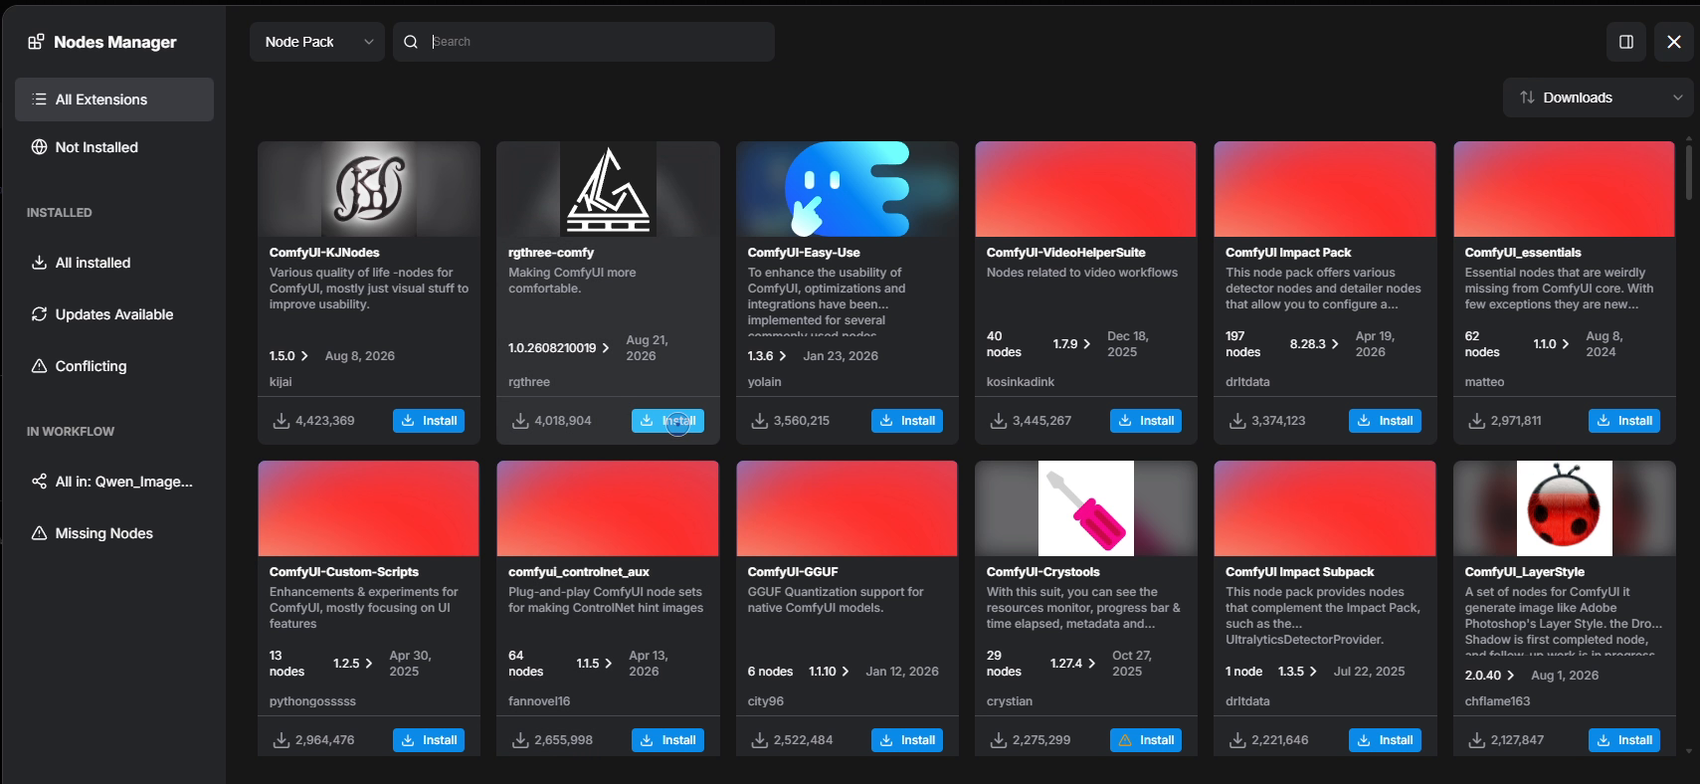1700x784 pixels.
Task: Click the Nodes Manager logo icon
Action: (36, 42)
